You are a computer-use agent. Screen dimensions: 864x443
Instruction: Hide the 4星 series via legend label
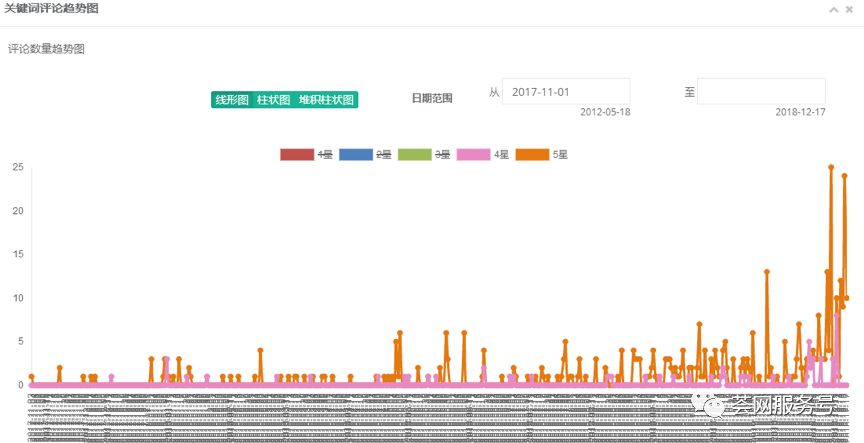pyautogui.click(x=501, y=155)
